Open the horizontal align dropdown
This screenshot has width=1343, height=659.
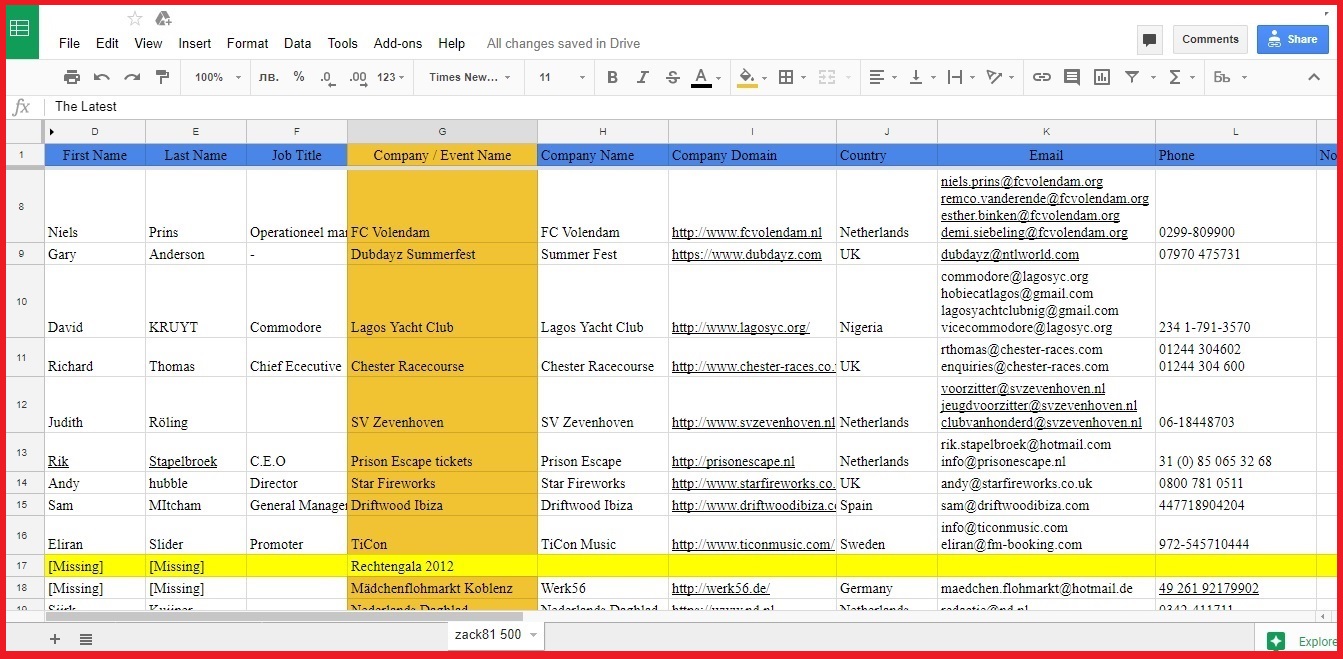pos(881,77)
